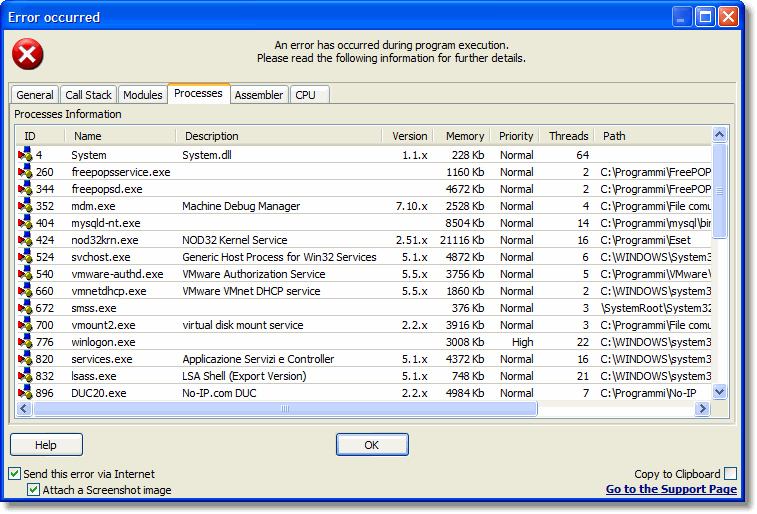Open the Call Stack tab
Screen dimensions: 757x514
click(88, 95)
